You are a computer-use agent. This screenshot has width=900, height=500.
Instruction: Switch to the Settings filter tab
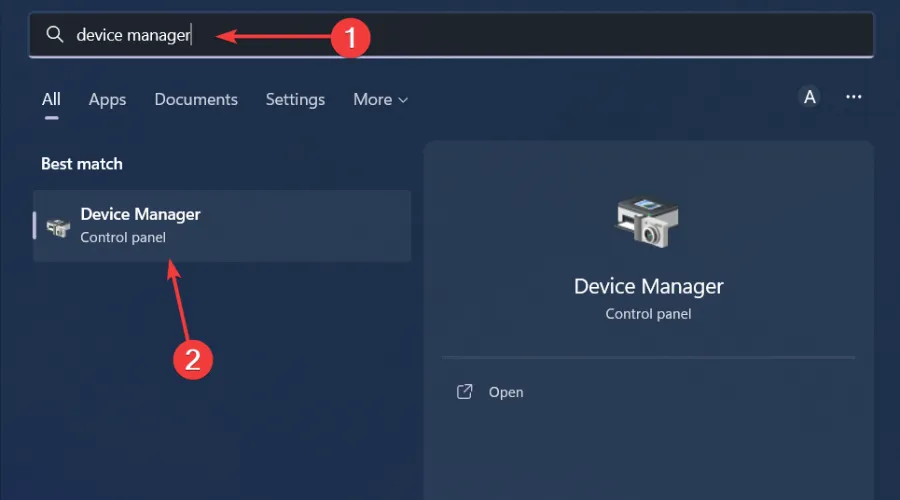click(x=295, y=99)
